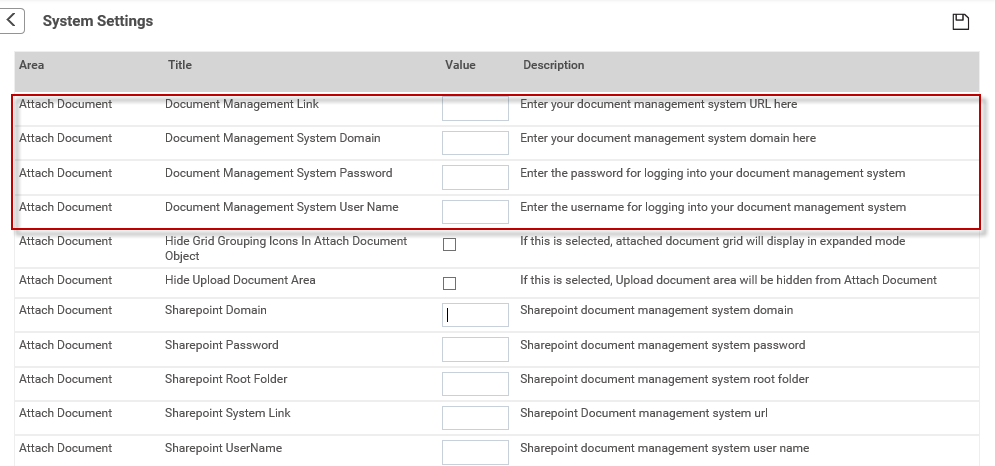Viewport: 995px width, 466px height.
Task: Select the Document Management System Password field
Action: [x=475, y=177]
